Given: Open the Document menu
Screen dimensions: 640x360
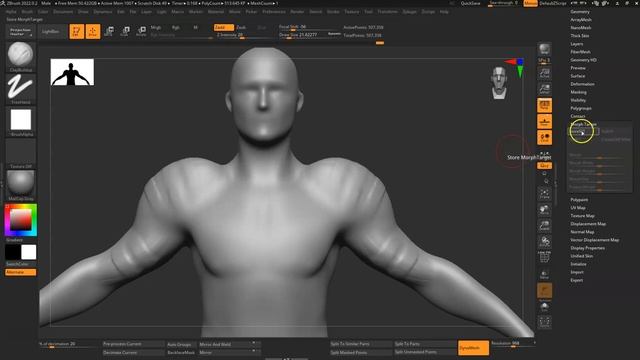Looking at the screenshot, I should coord(63,12).
